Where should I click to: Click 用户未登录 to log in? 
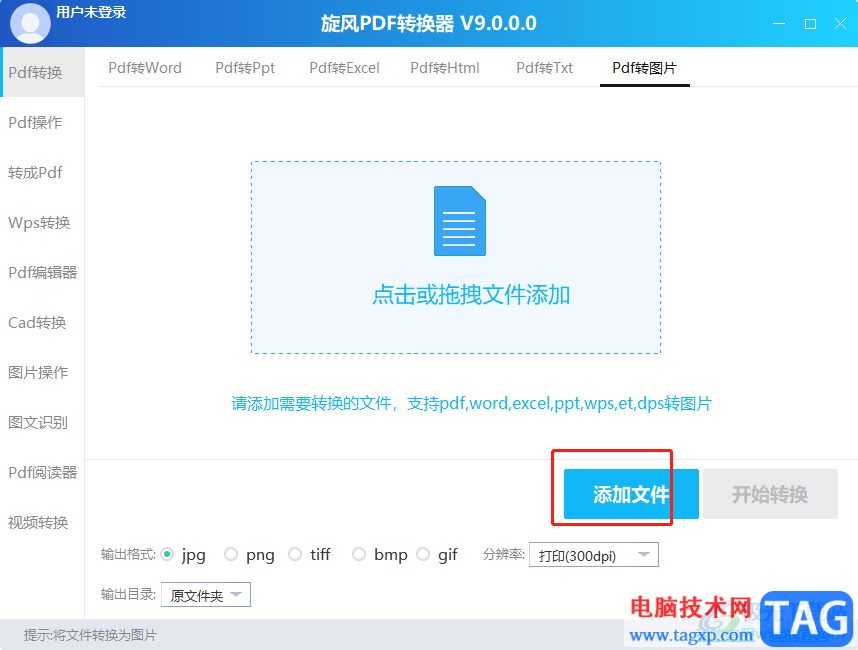(91, 12)
